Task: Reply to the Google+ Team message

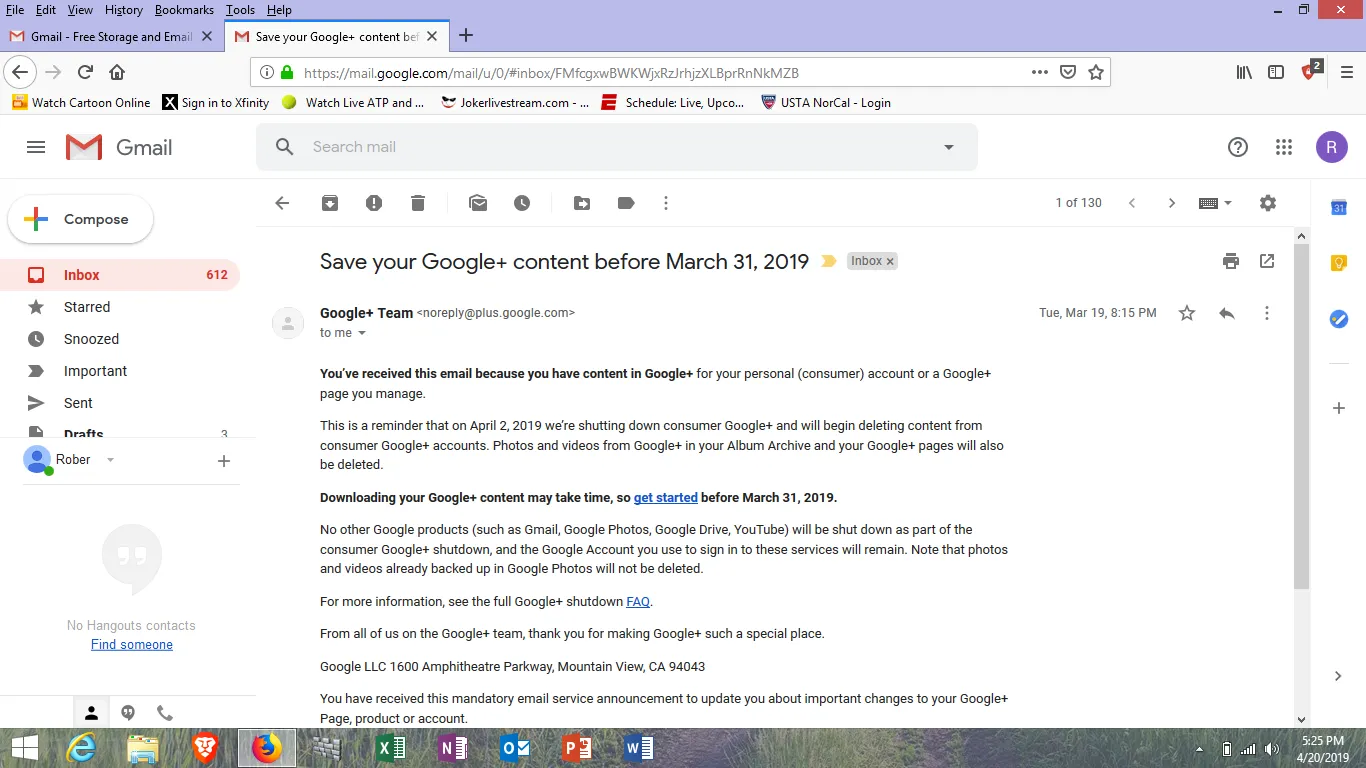Action: click(x=1227, y=313)
